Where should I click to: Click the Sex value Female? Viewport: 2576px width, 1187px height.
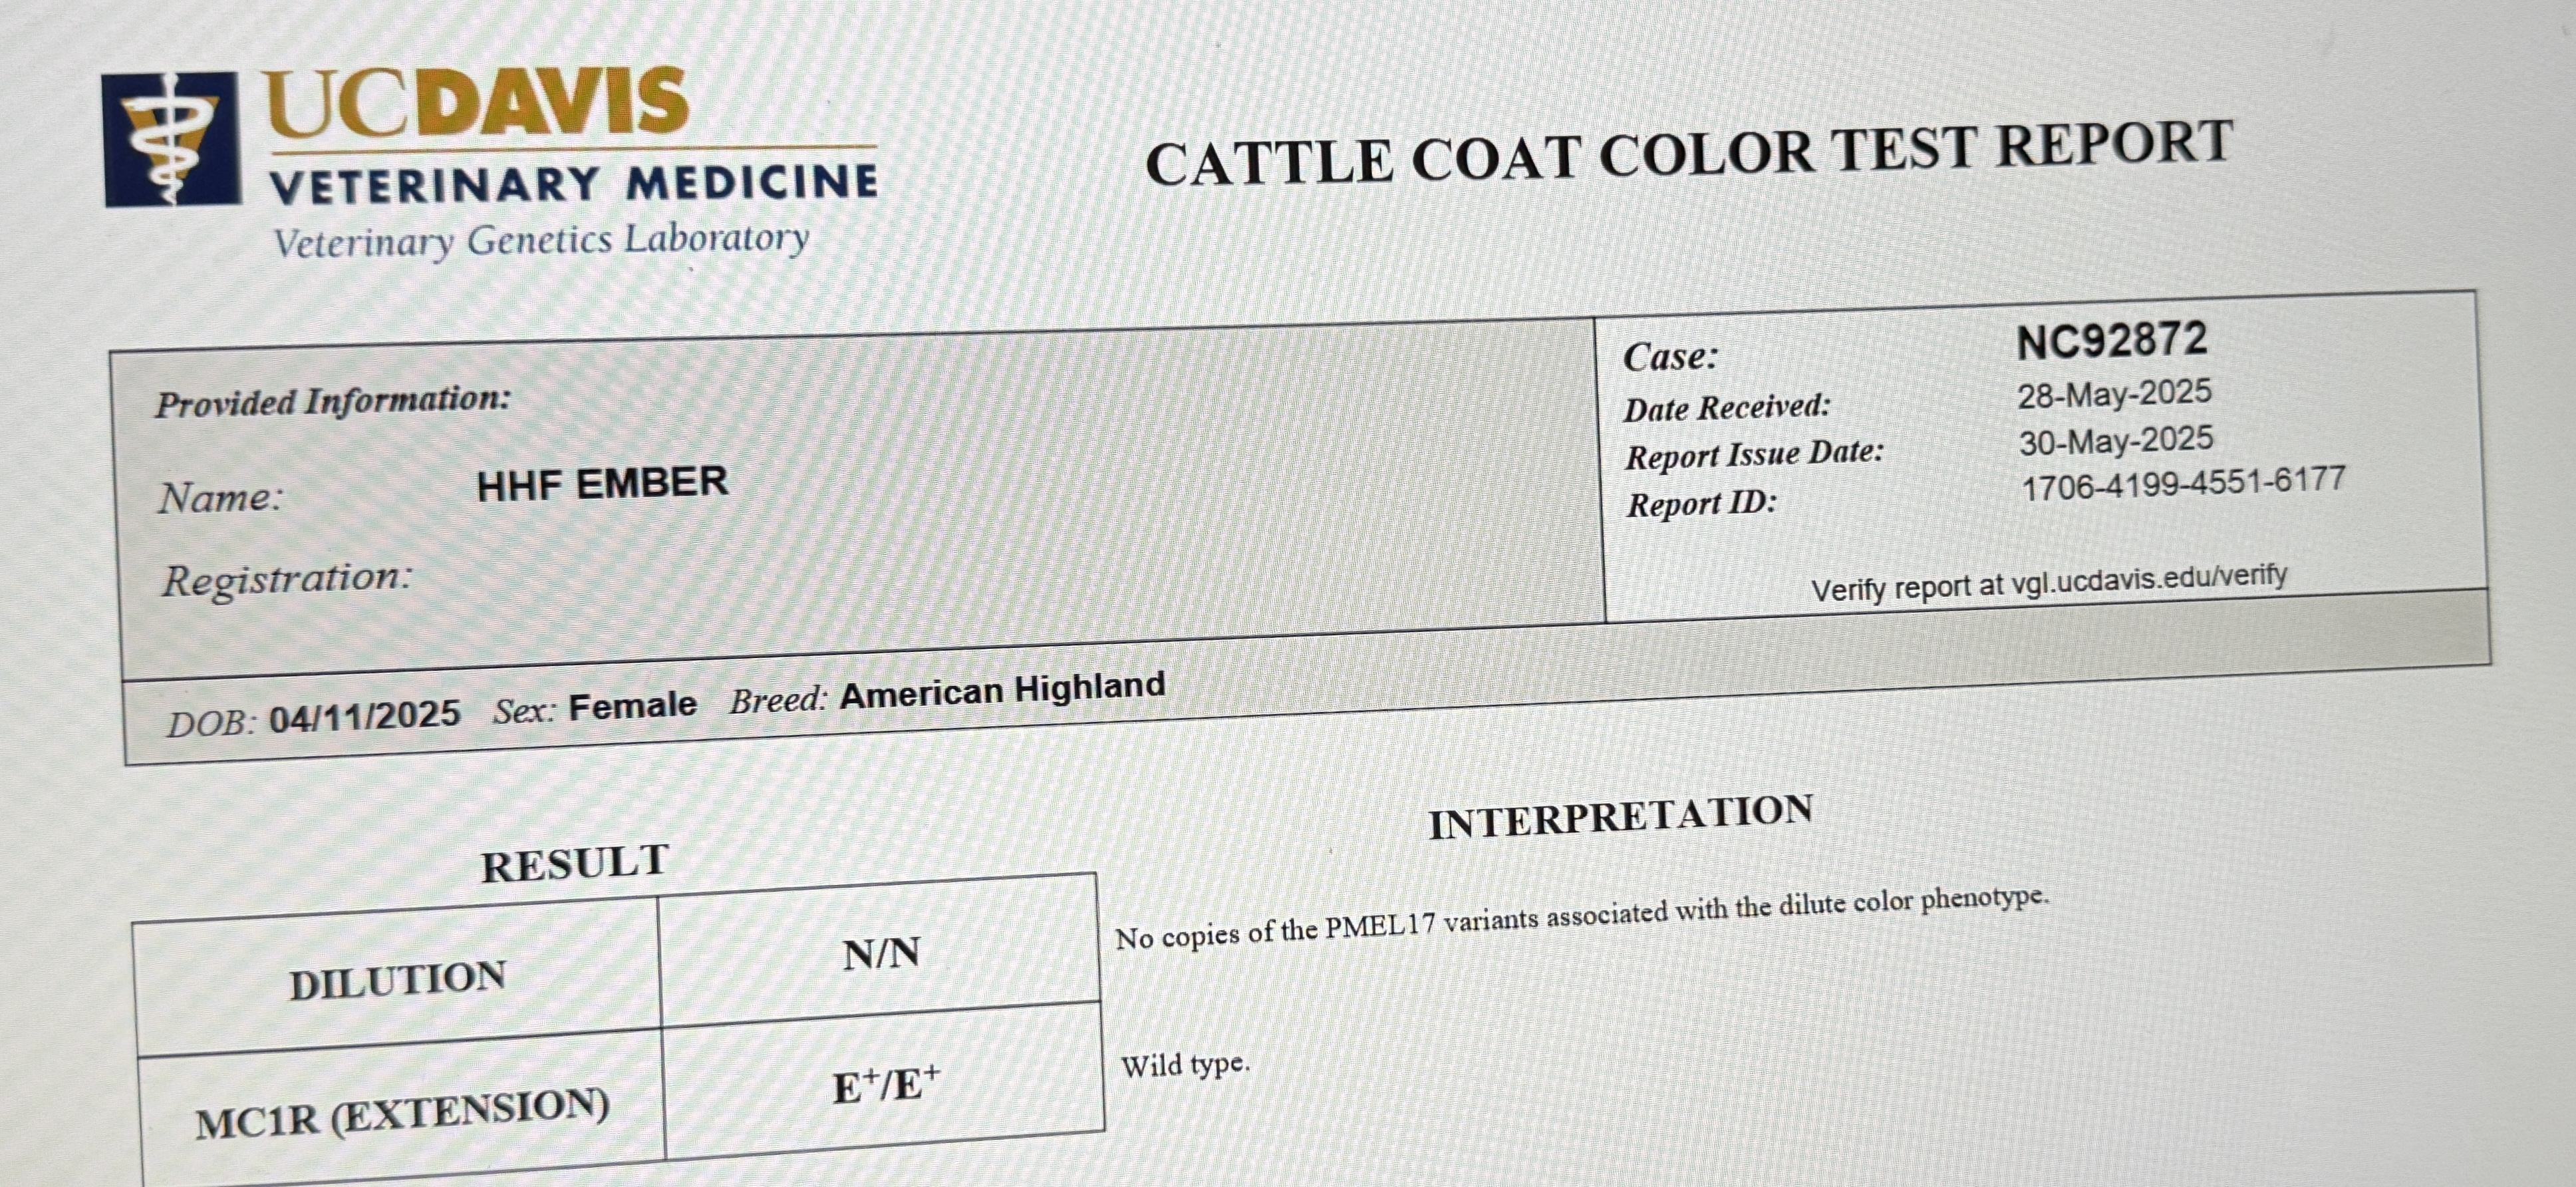632,706
